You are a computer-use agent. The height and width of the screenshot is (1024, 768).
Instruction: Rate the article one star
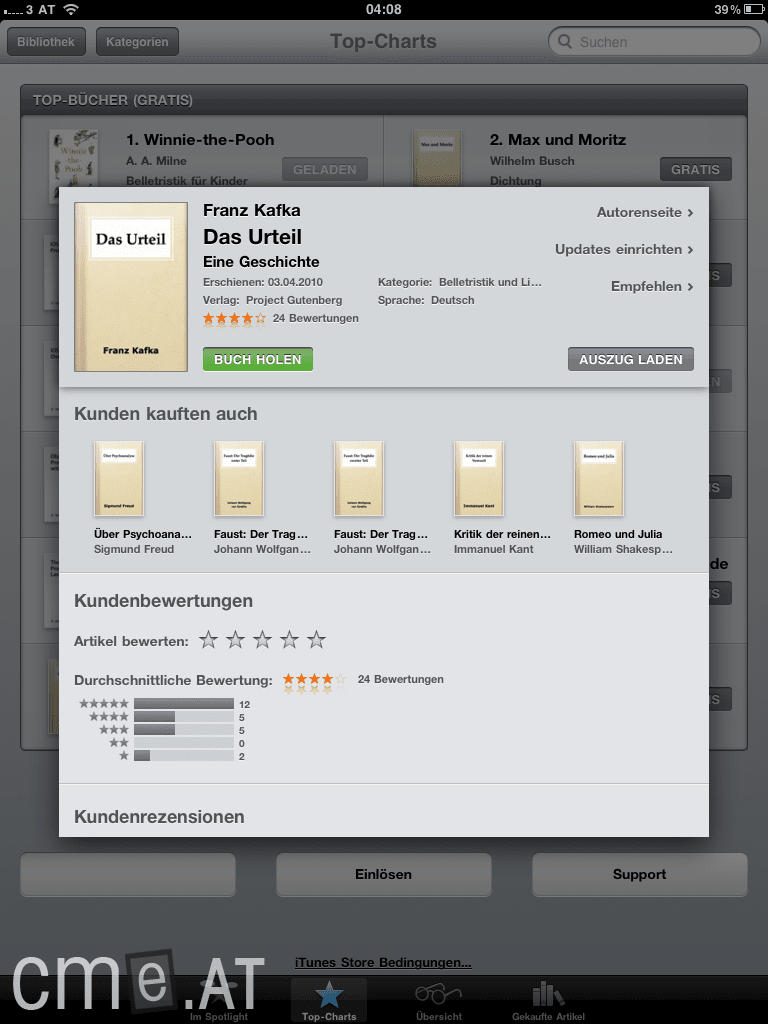click(x=208, y=640)
